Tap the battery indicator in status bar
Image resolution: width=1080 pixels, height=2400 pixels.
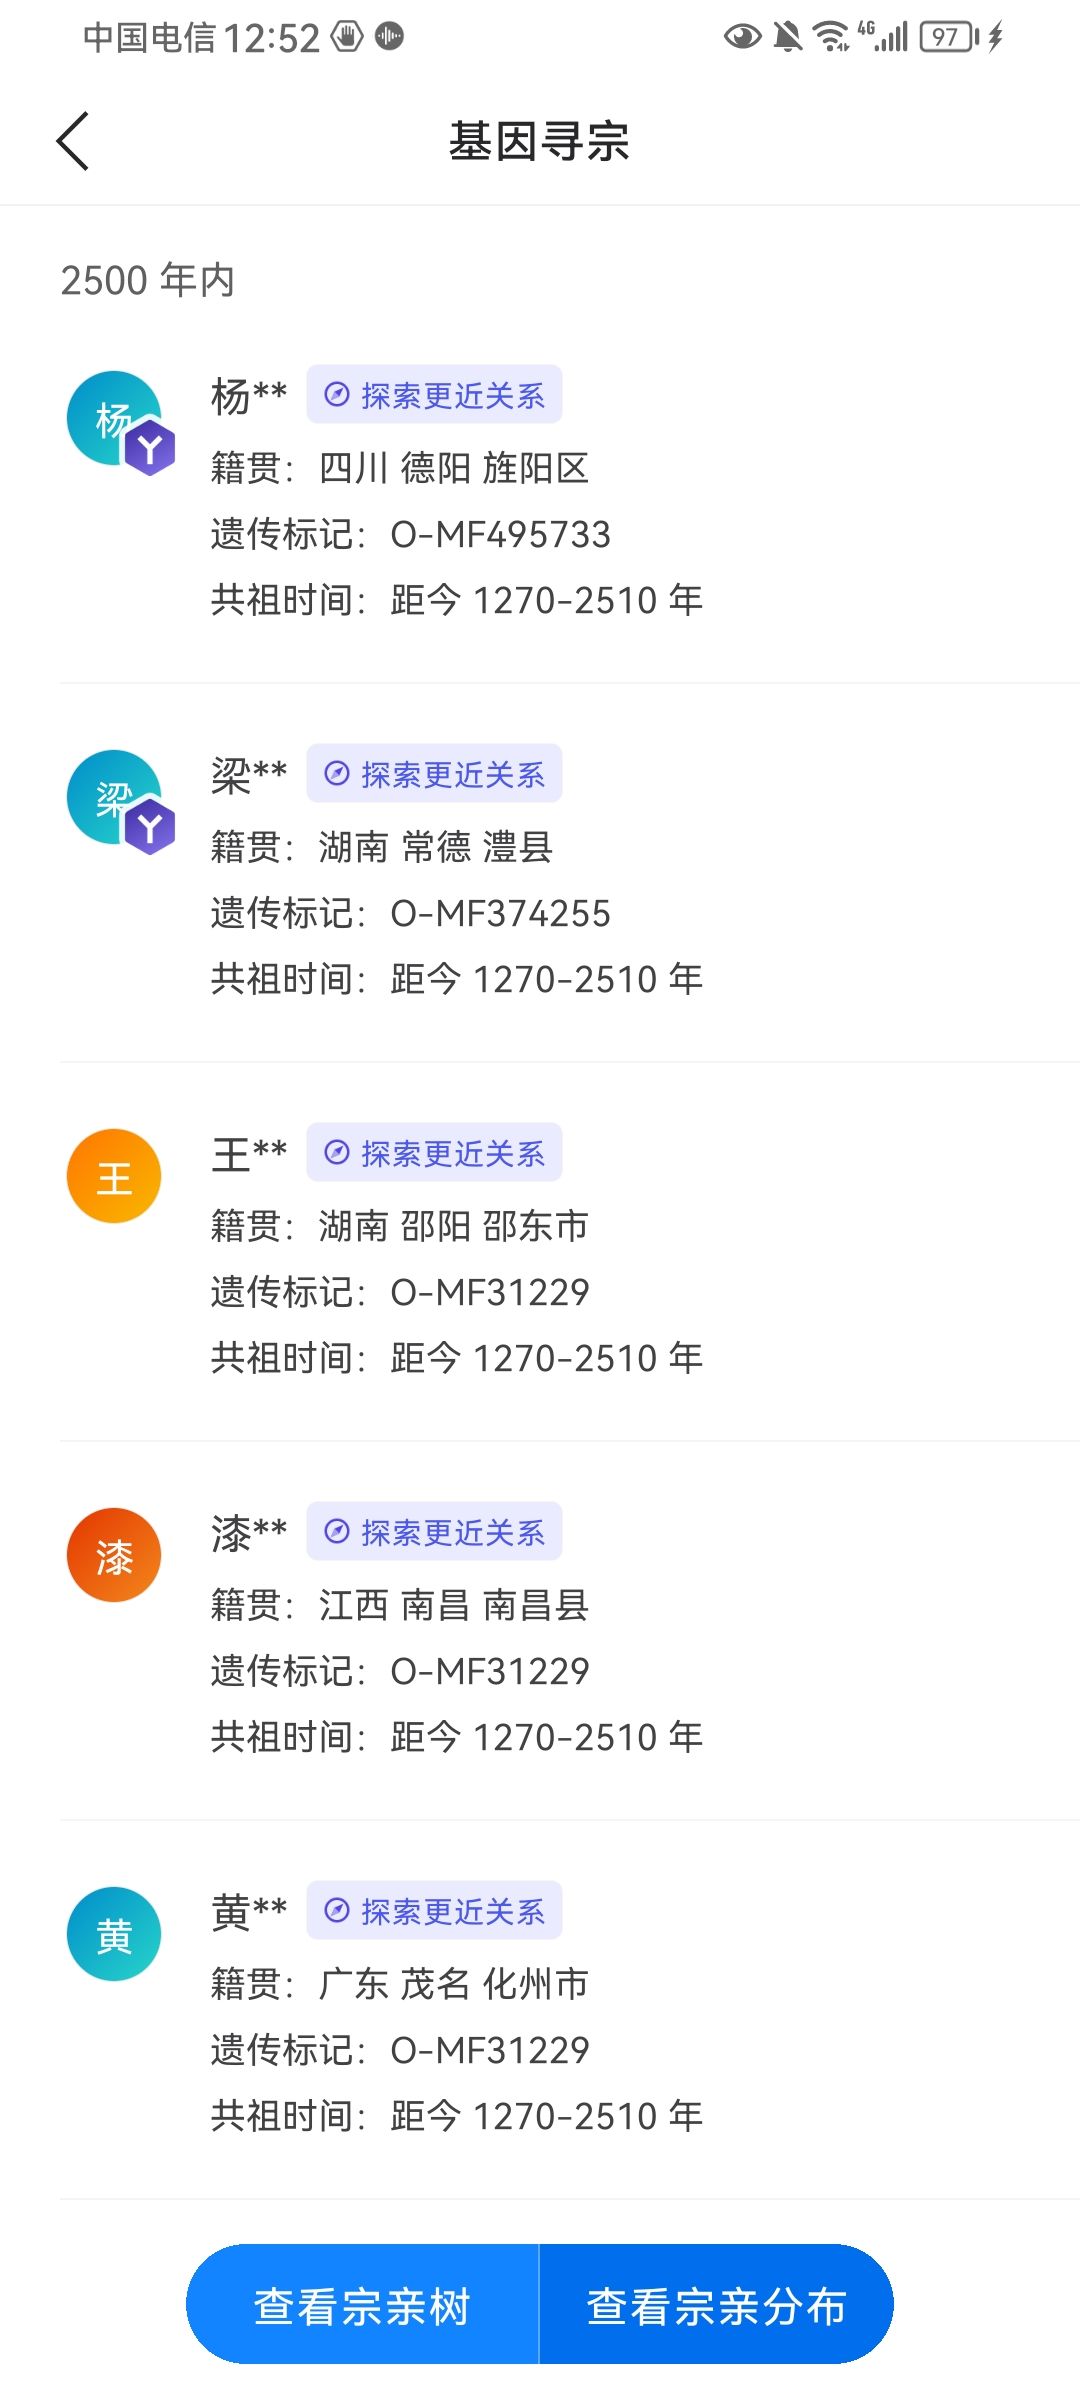click(948, 38)
